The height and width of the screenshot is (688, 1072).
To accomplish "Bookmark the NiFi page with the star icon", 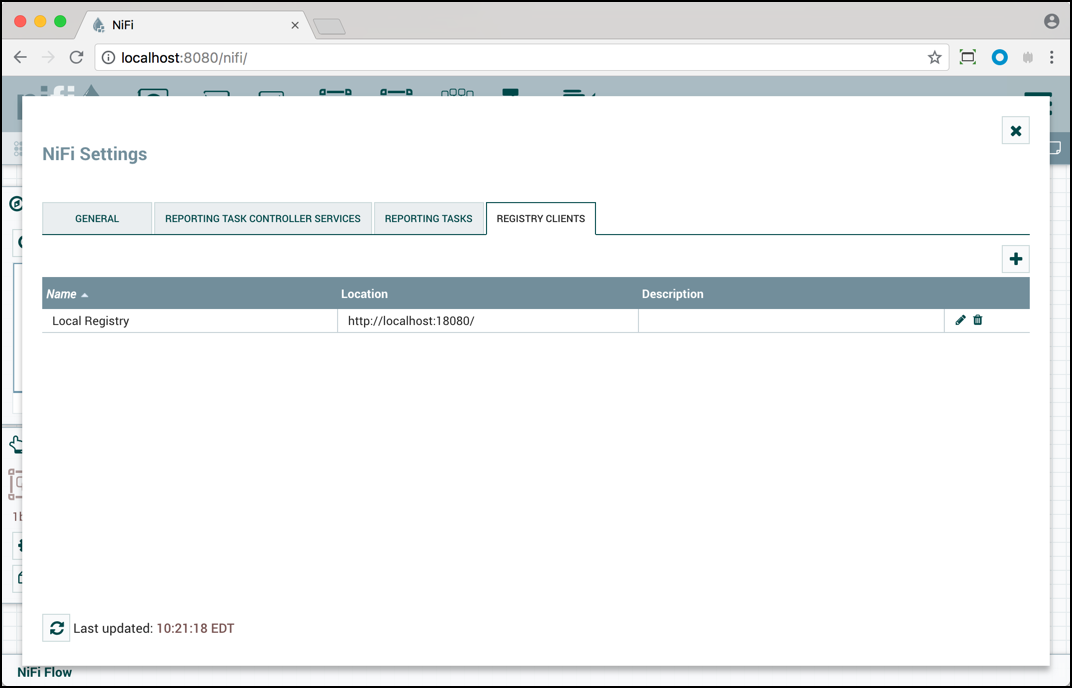I will pyautogui.click(x=934, y=57).
